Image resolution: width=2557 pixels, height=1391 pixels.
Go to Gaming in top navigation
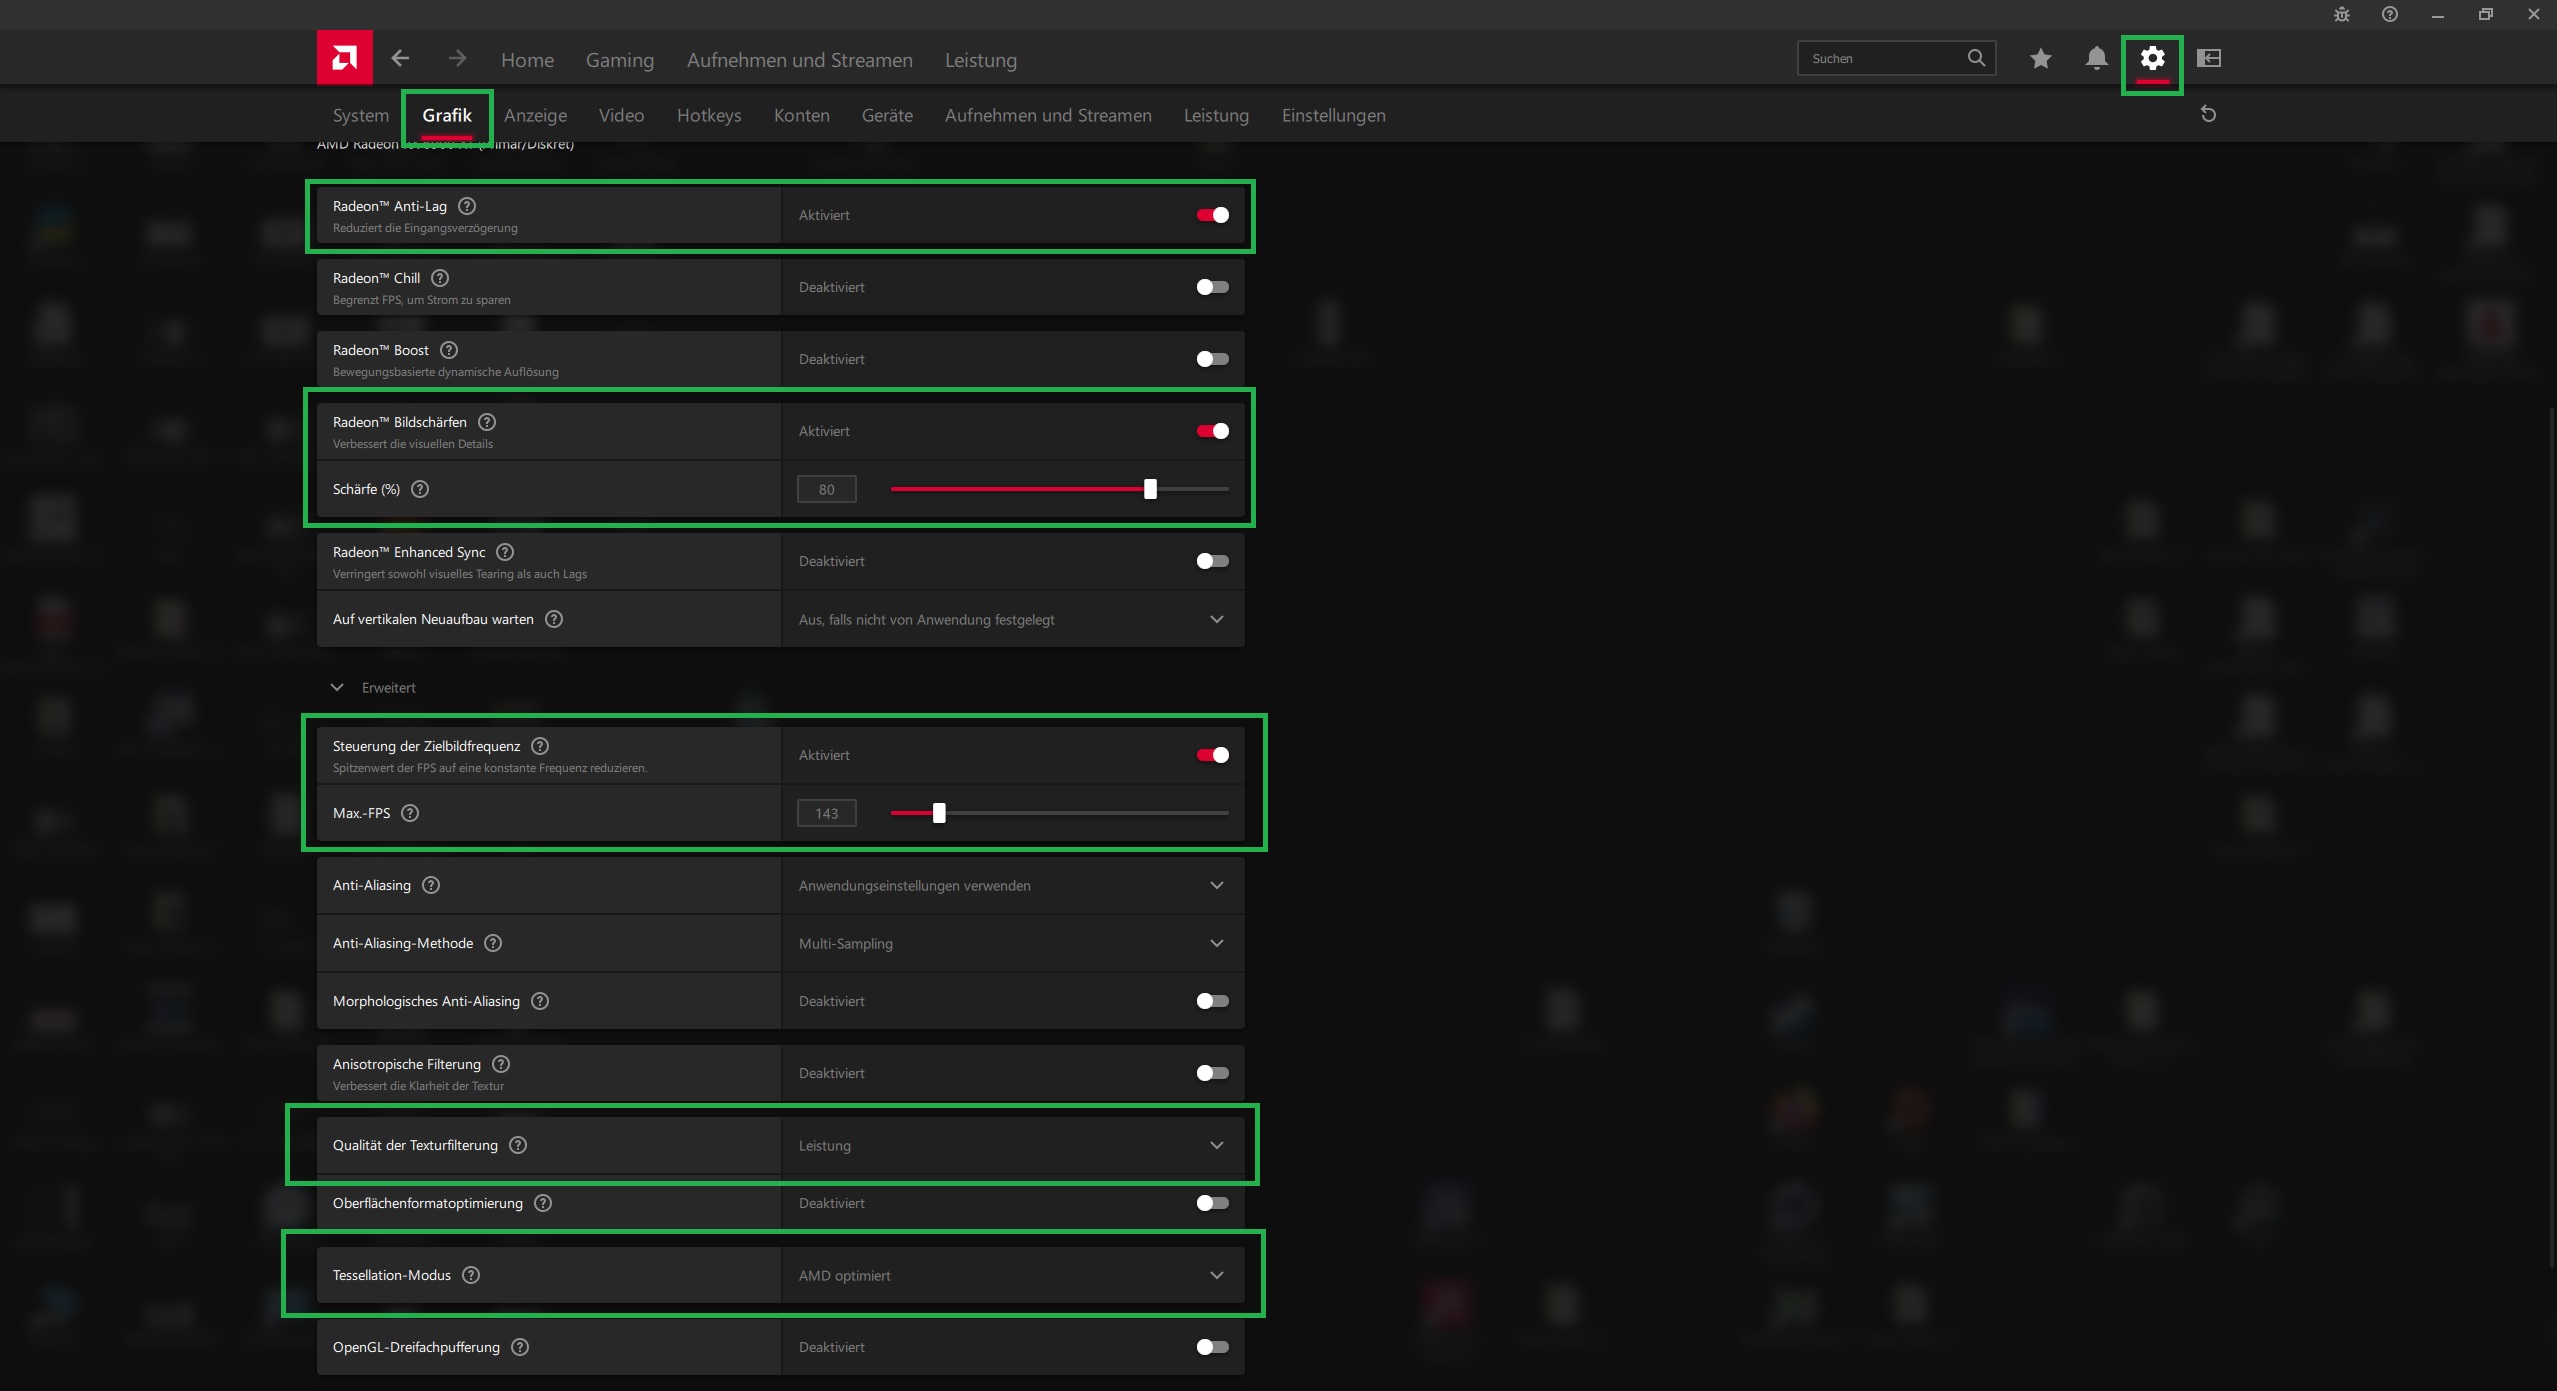[x=619, y=60]
